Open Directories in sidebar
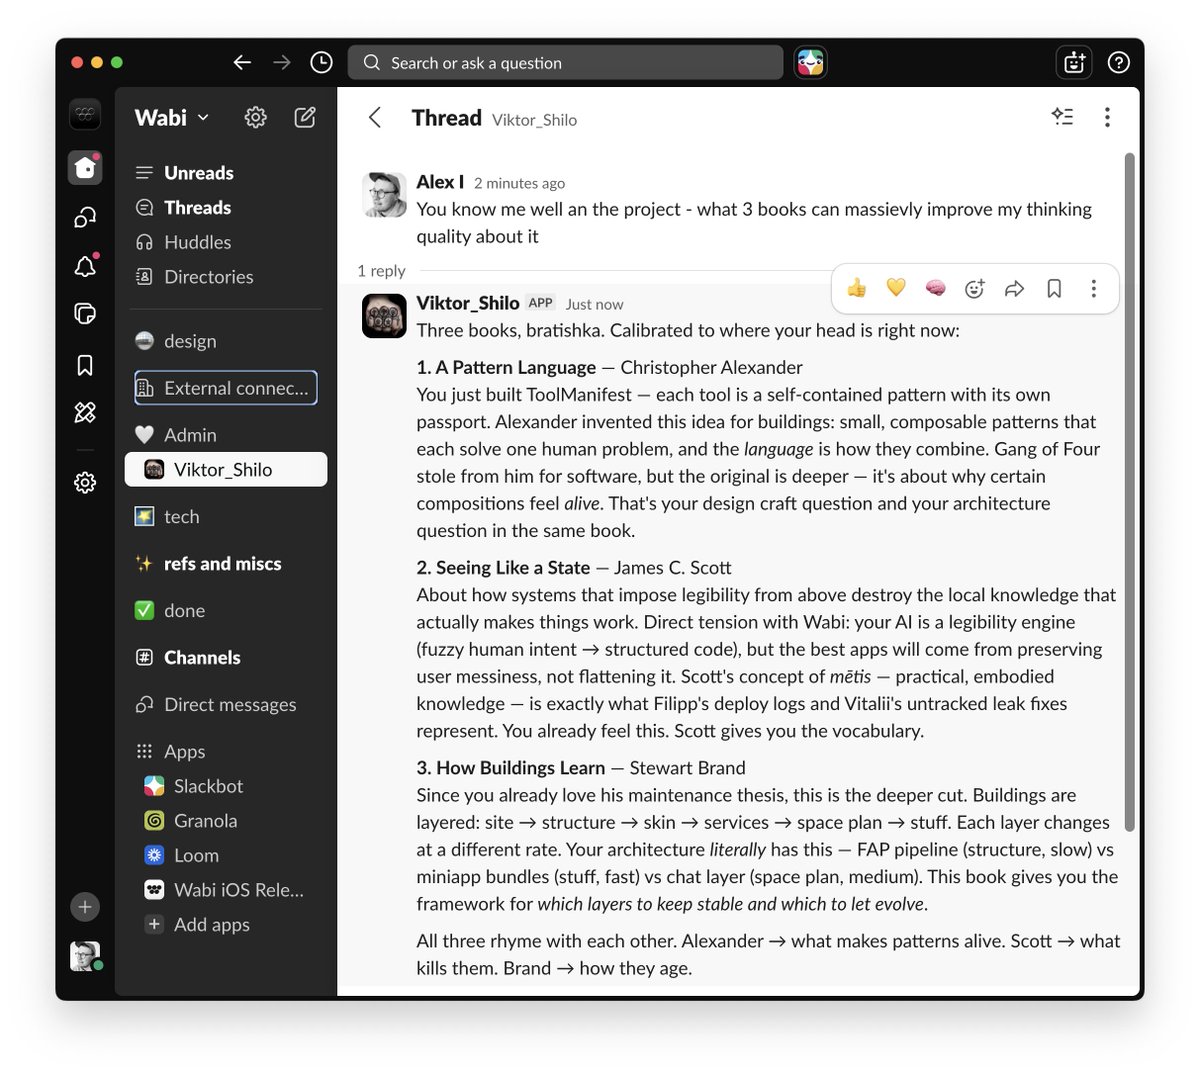Screen dimensions: 1200x1074 pyautogui.click(x=225, y=277)
